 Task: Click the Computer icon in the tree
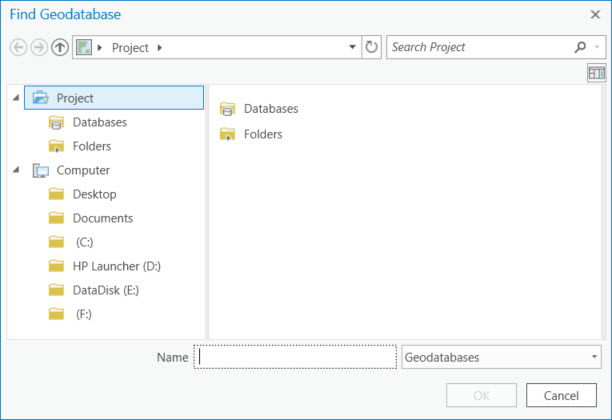click(x=41, y=170)
